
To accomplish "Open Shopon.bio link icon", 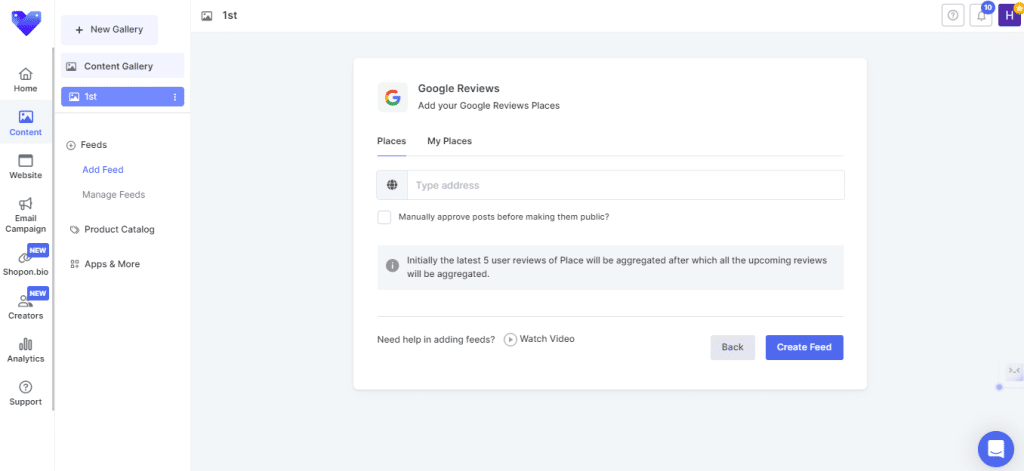I will (x=26, y=257).
